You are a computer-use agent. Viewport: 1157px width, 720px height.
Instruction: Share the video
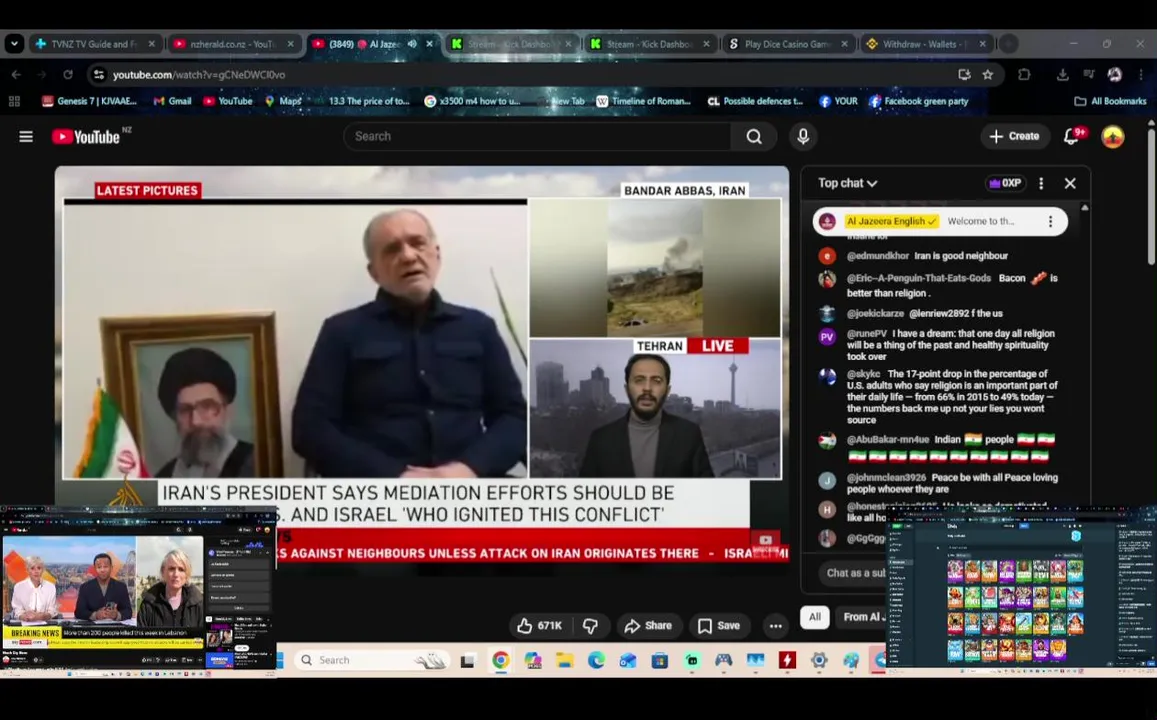pos(649,626)
